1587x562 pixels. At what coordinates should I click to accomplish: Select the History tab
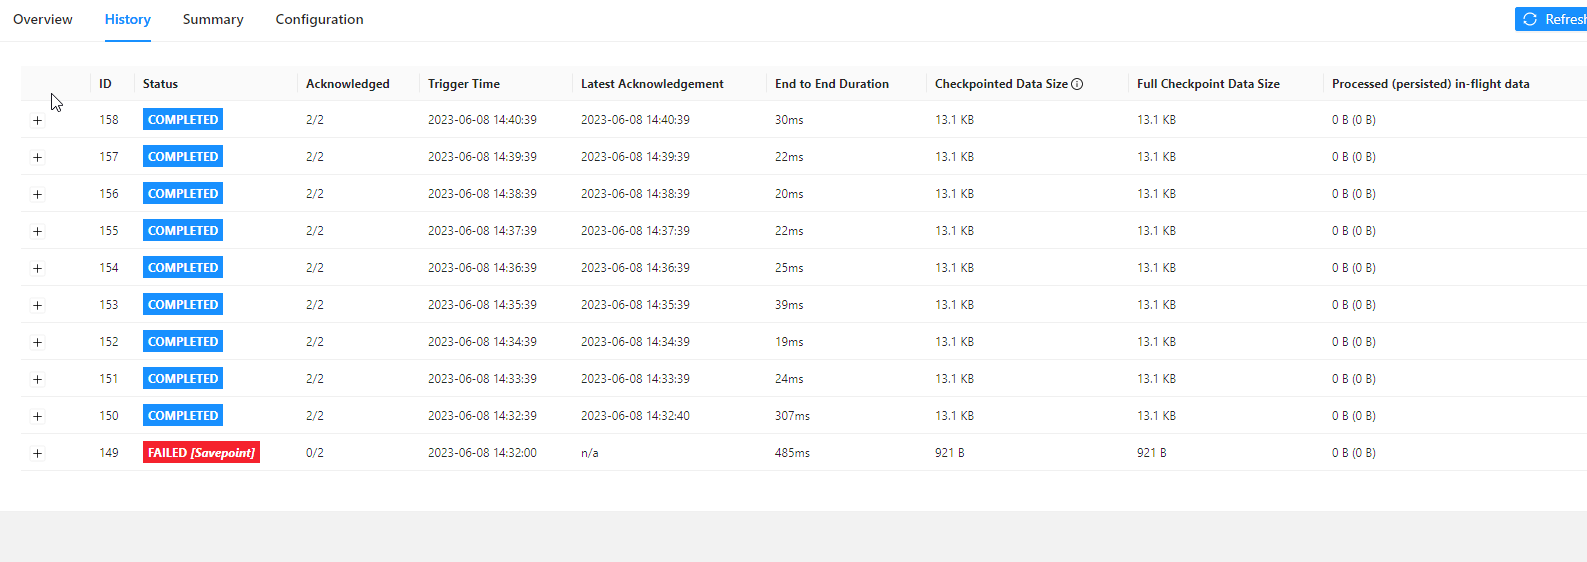(128, 19)
